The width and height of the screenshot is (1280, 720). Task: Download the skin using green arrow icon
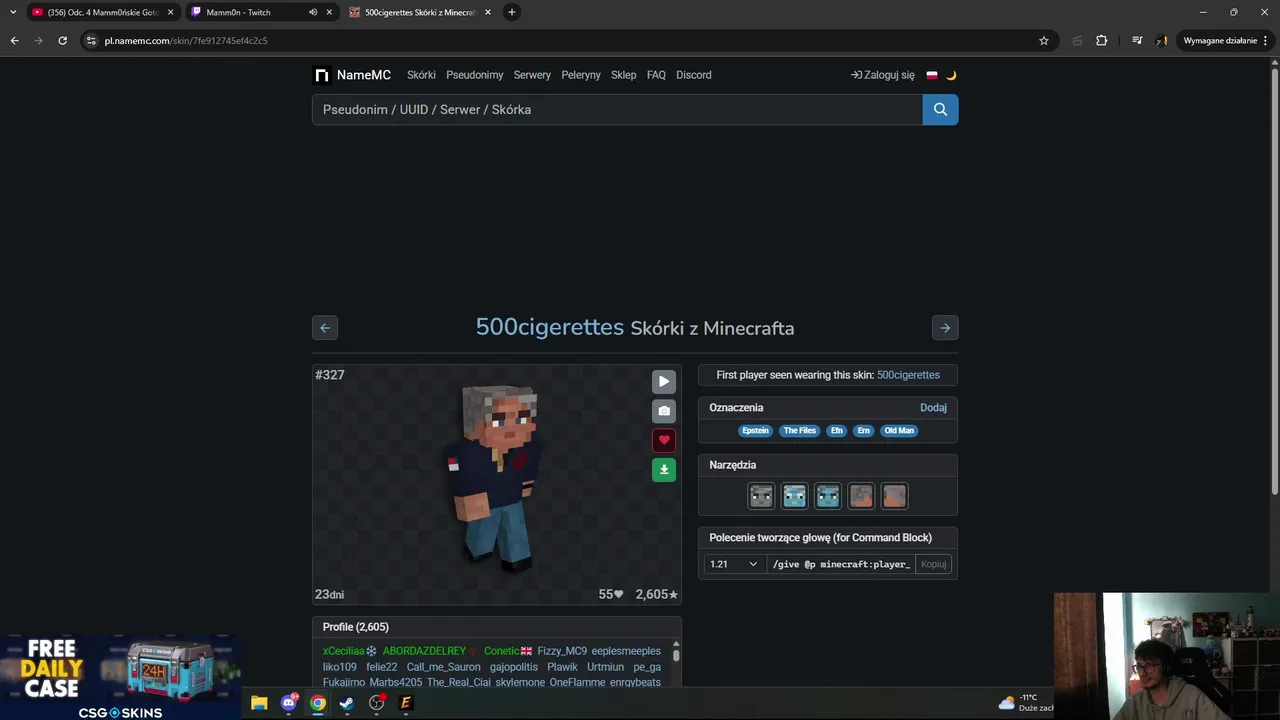pos(664,469)
